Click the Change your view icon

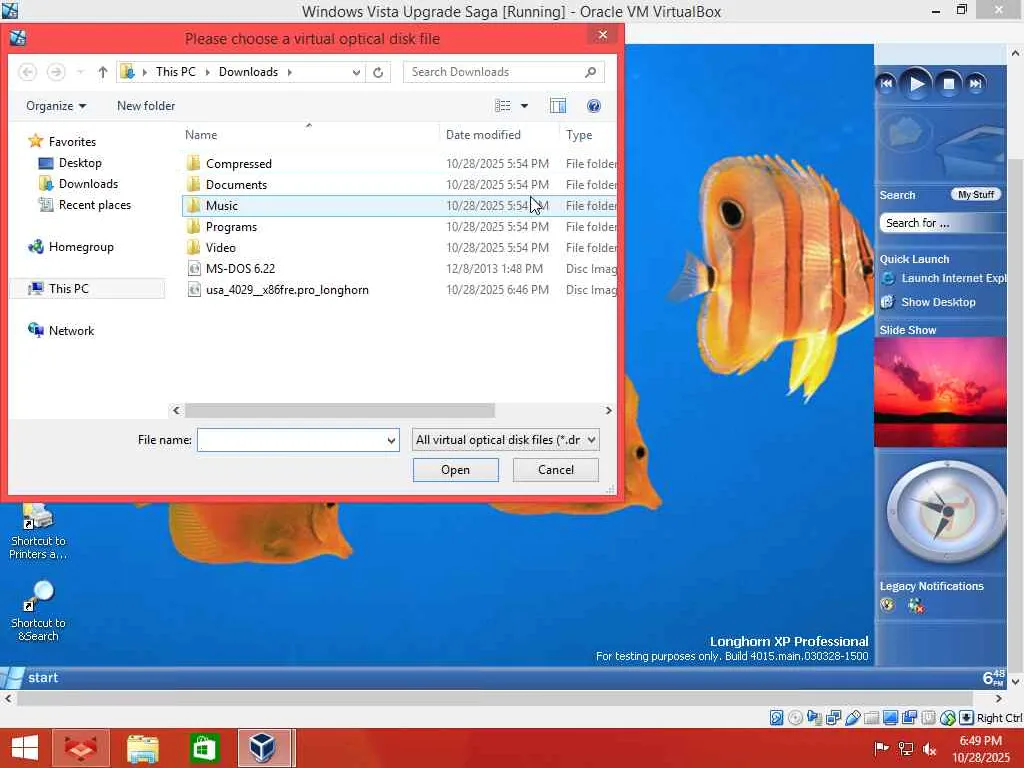pyautogui.click(x=502, y=106)
